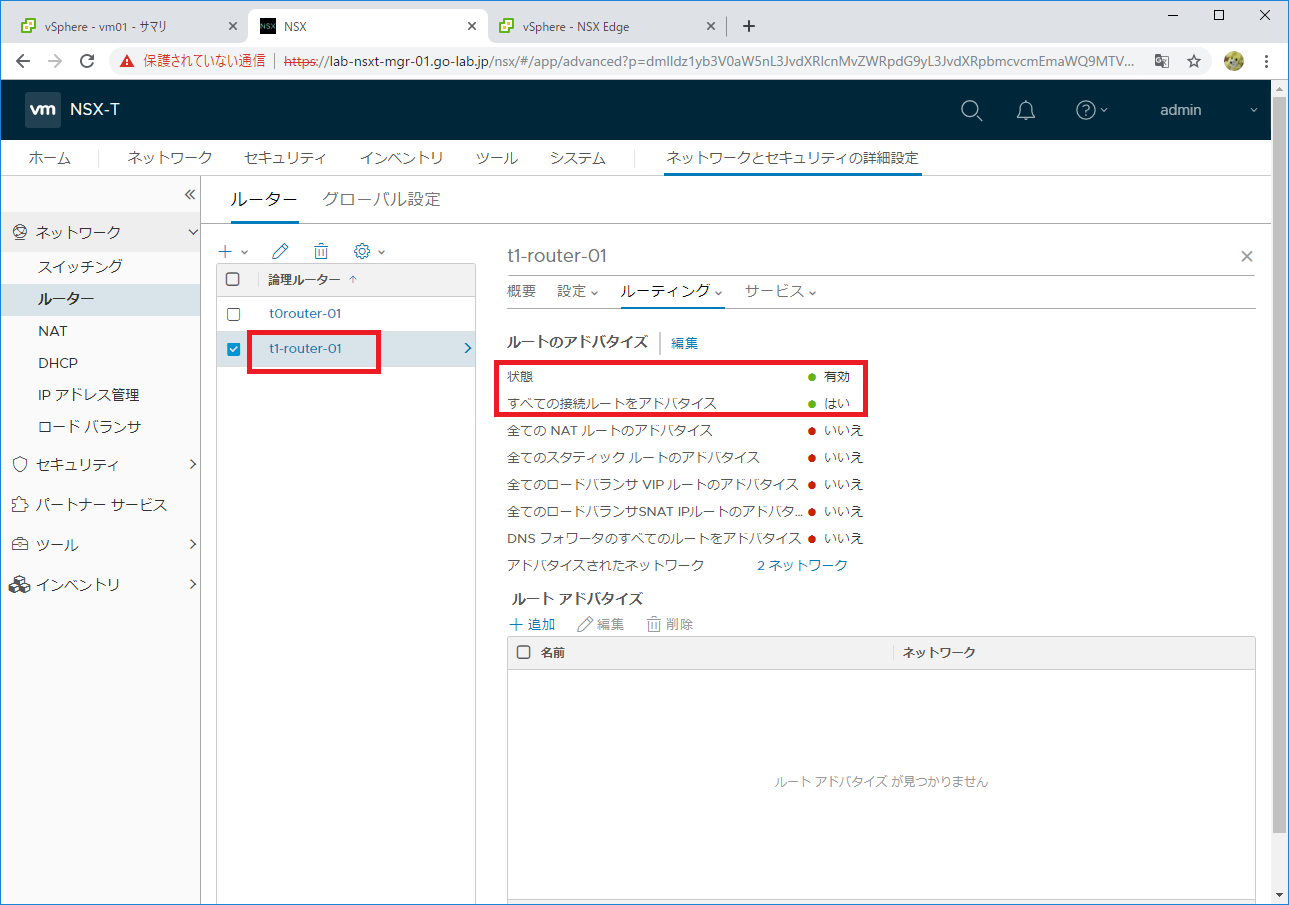
Task: Bookmark this page with the star icon
Action: click(x=1194, y=61)
